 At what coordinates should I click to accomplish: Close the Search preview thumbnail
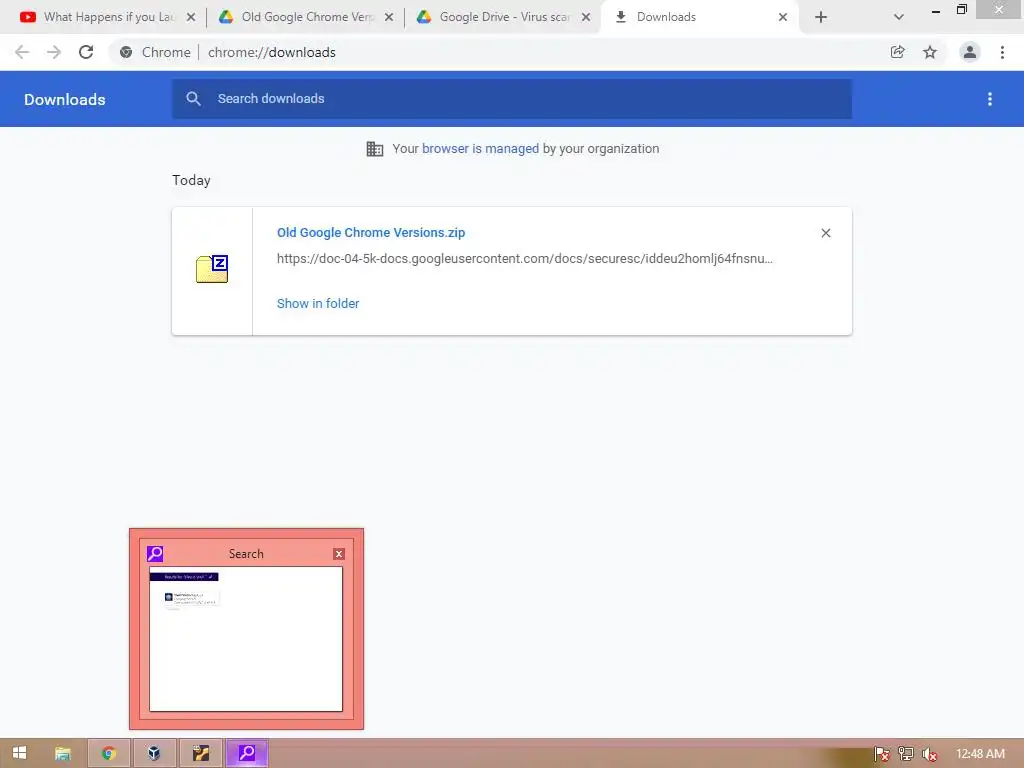(x=339, y=554)
